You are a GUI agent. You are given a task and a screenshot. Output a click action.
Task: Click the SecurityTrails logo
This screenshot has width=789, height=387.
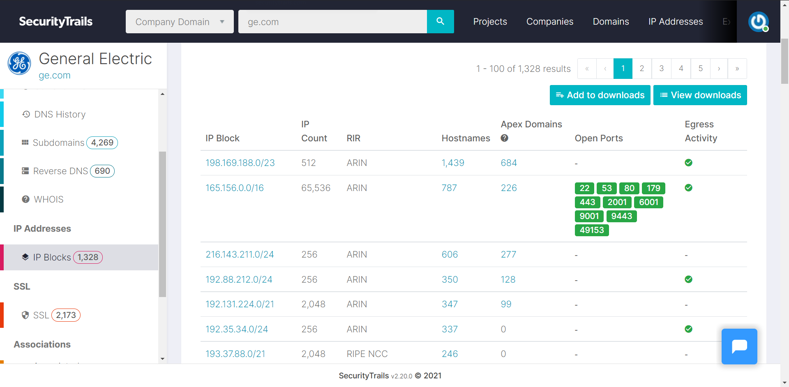pyautogui.click(x=56, y=22)
